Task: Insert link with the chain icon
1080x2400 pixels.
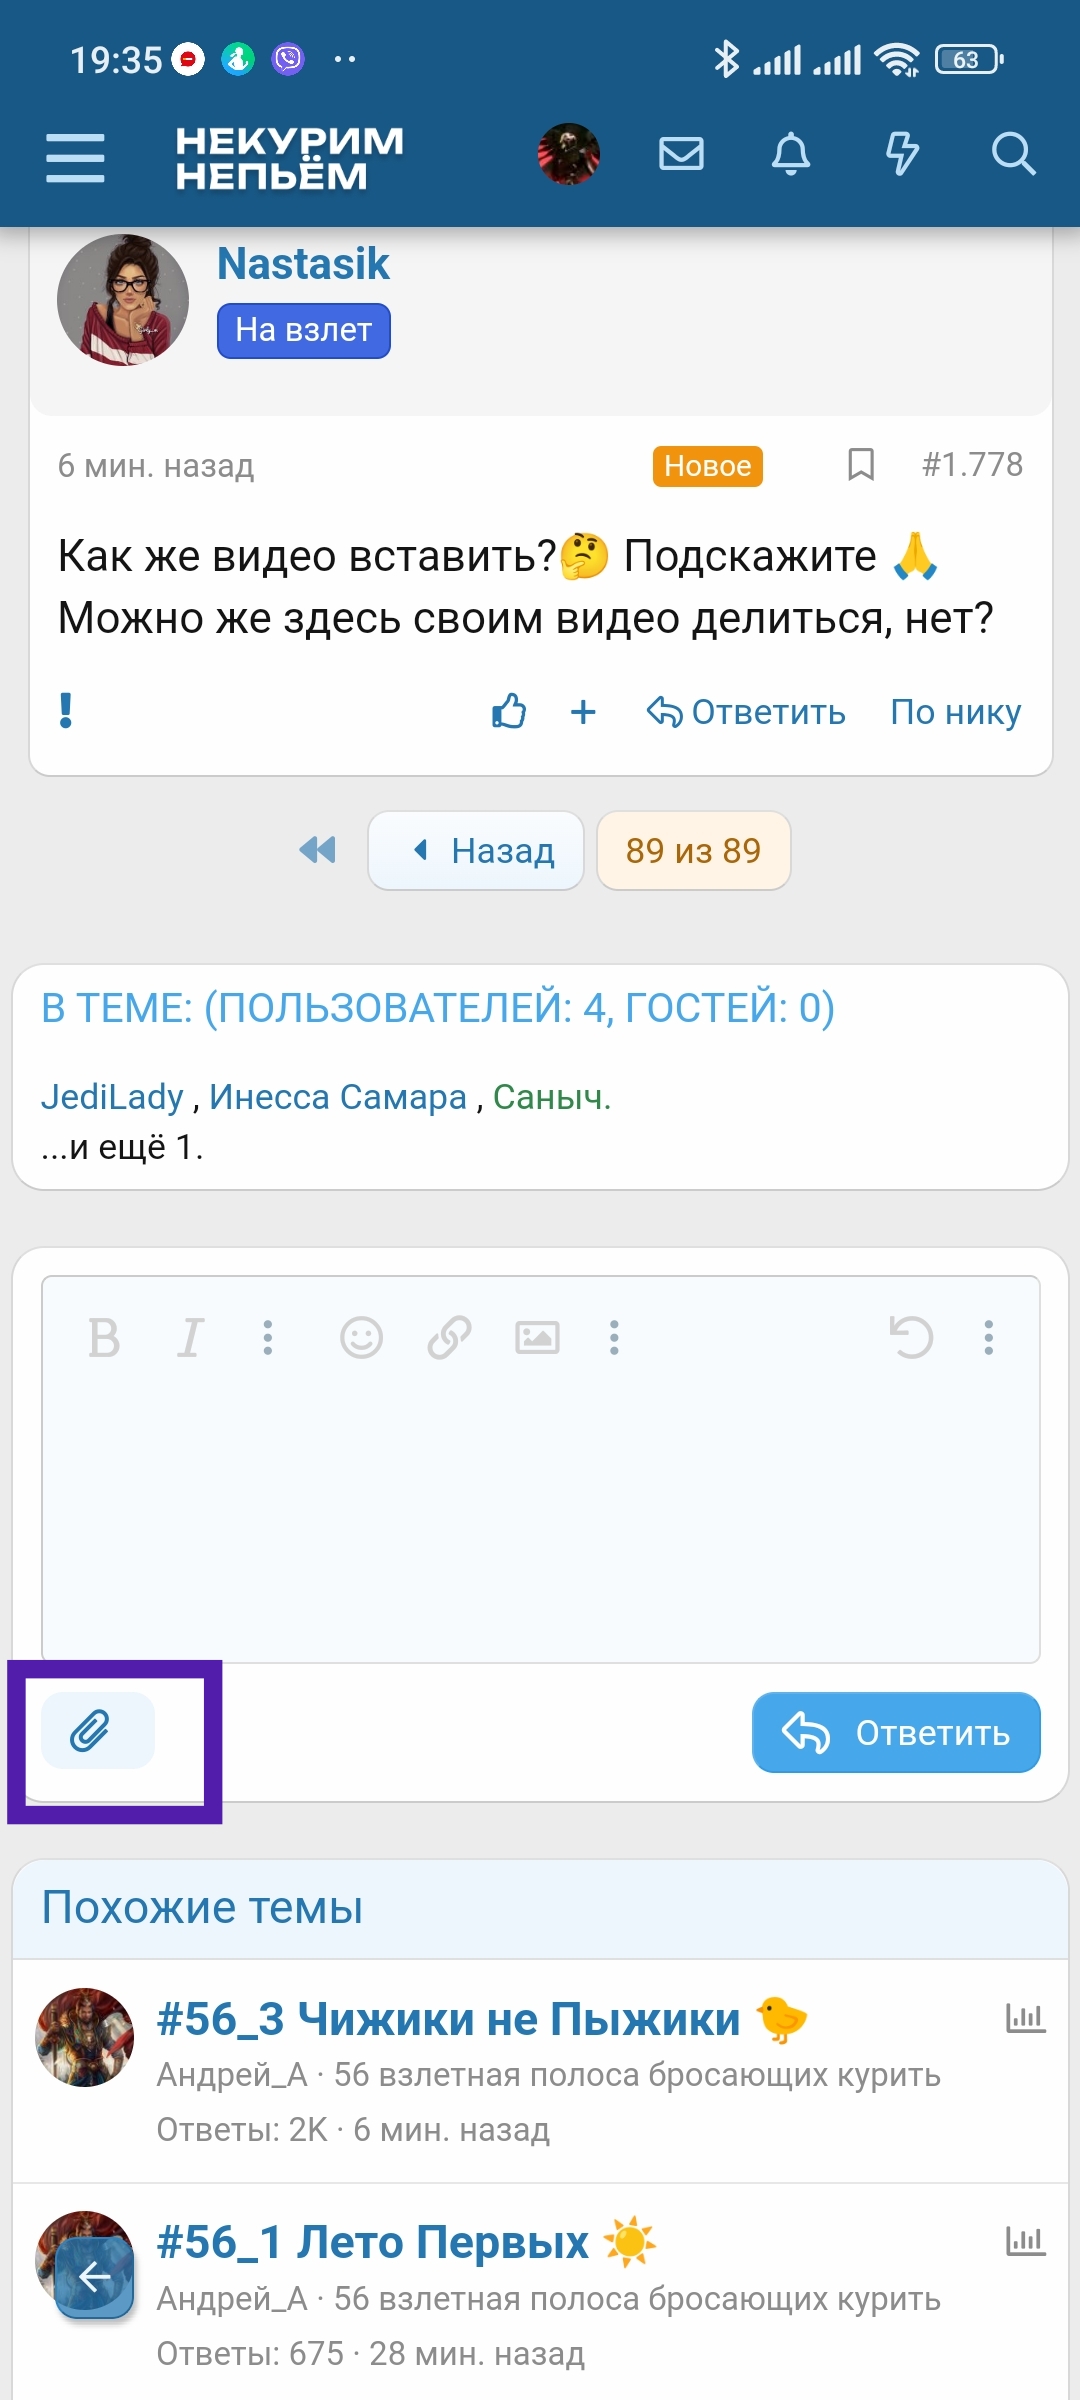Action: coord(449,1337)
